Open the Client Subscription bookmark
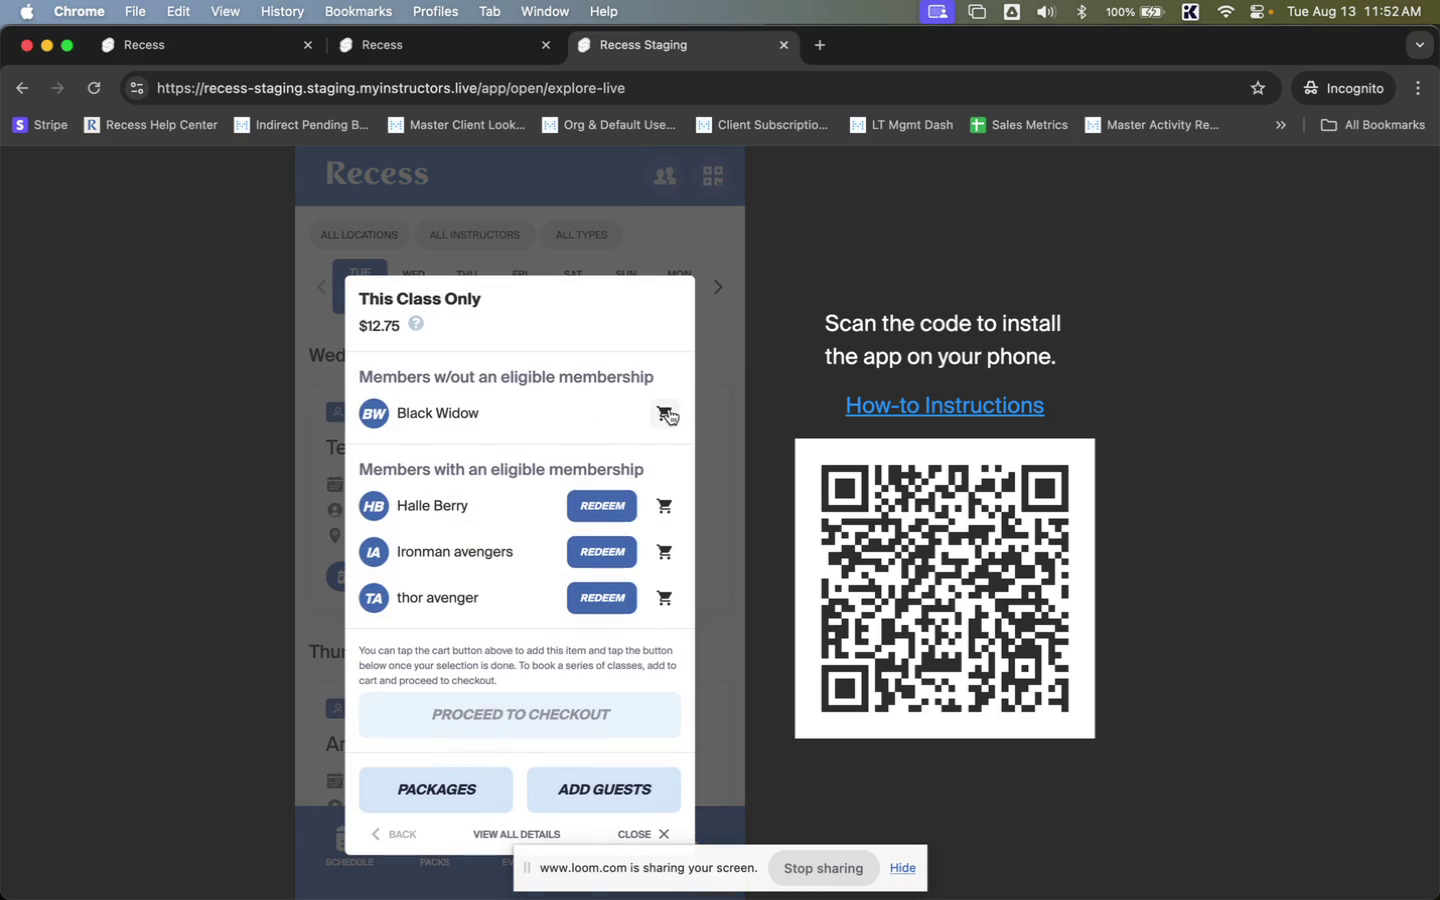This screenshot has height=900, width=1440. tap(762, 125)
